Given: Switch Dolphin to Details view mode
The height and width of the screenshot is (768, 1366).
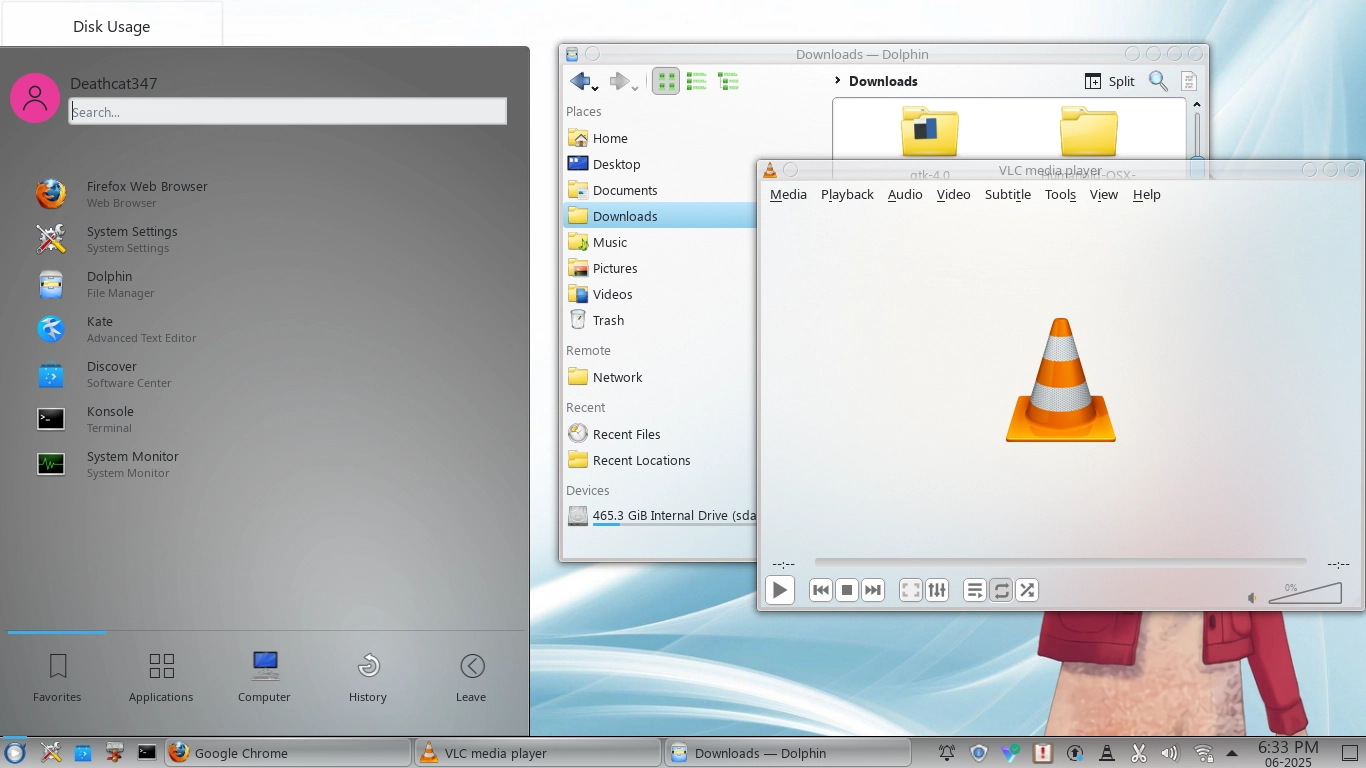Looking at the screenshot, I should 728,82.
